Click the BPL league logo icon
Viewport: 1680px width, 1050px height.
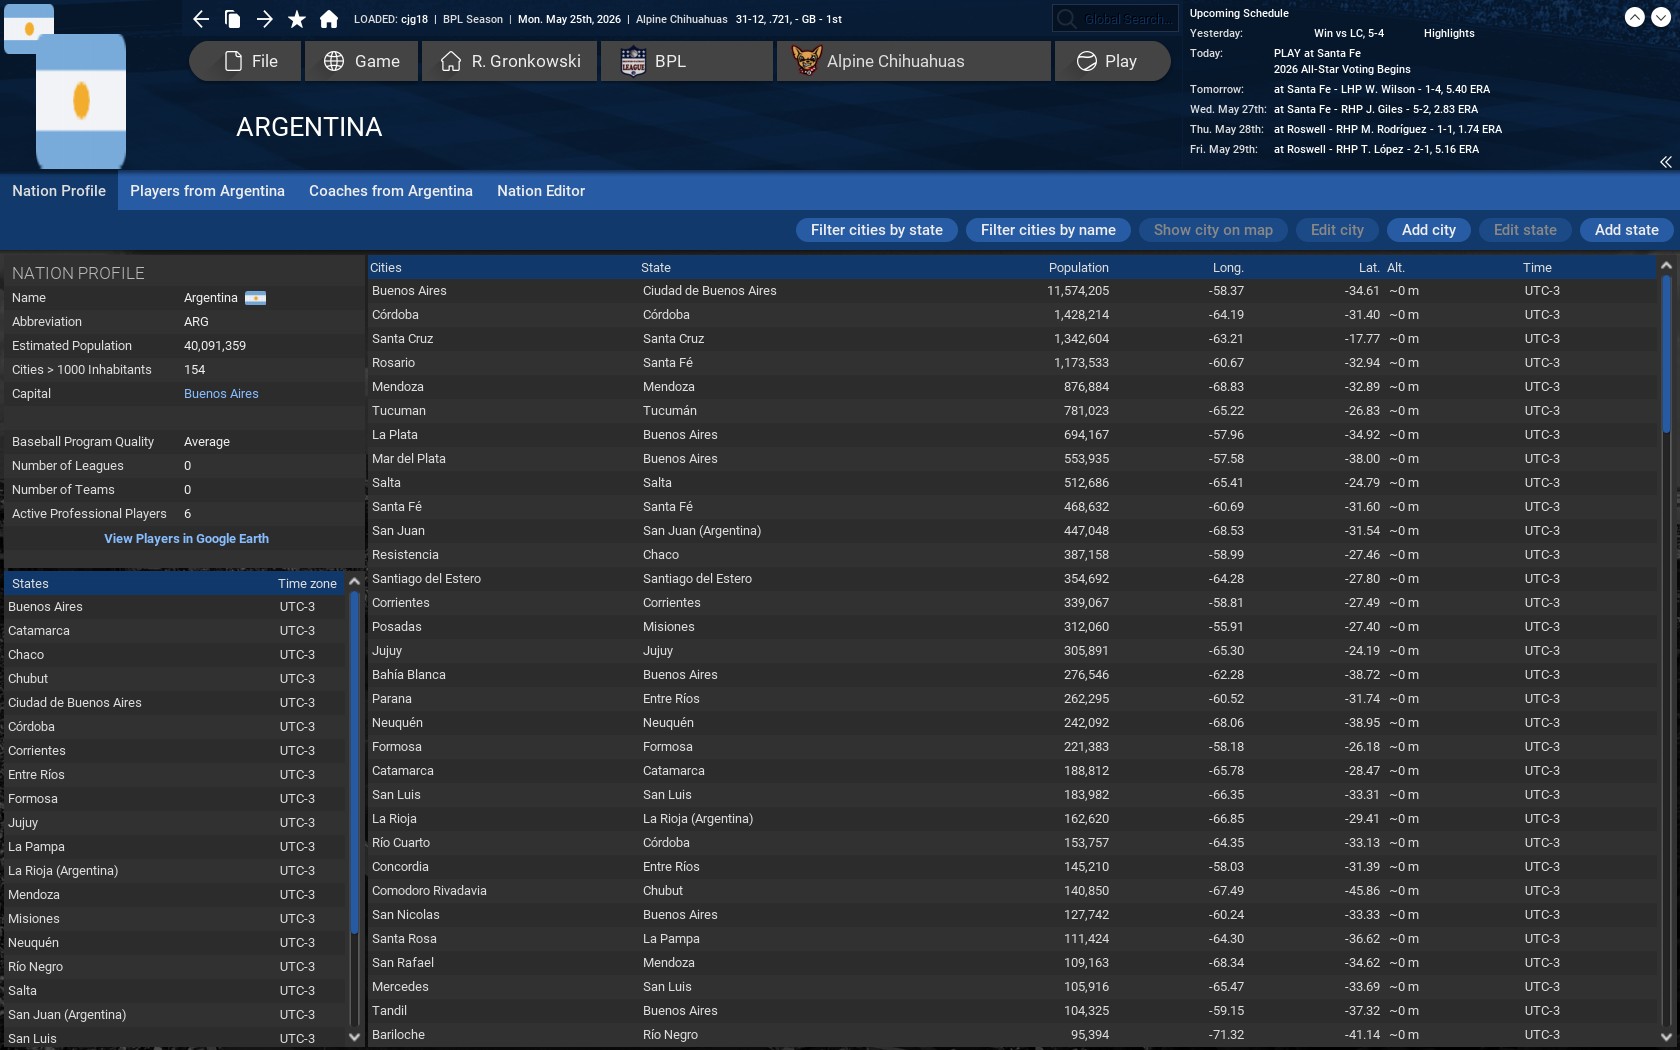tap(633, 61)
